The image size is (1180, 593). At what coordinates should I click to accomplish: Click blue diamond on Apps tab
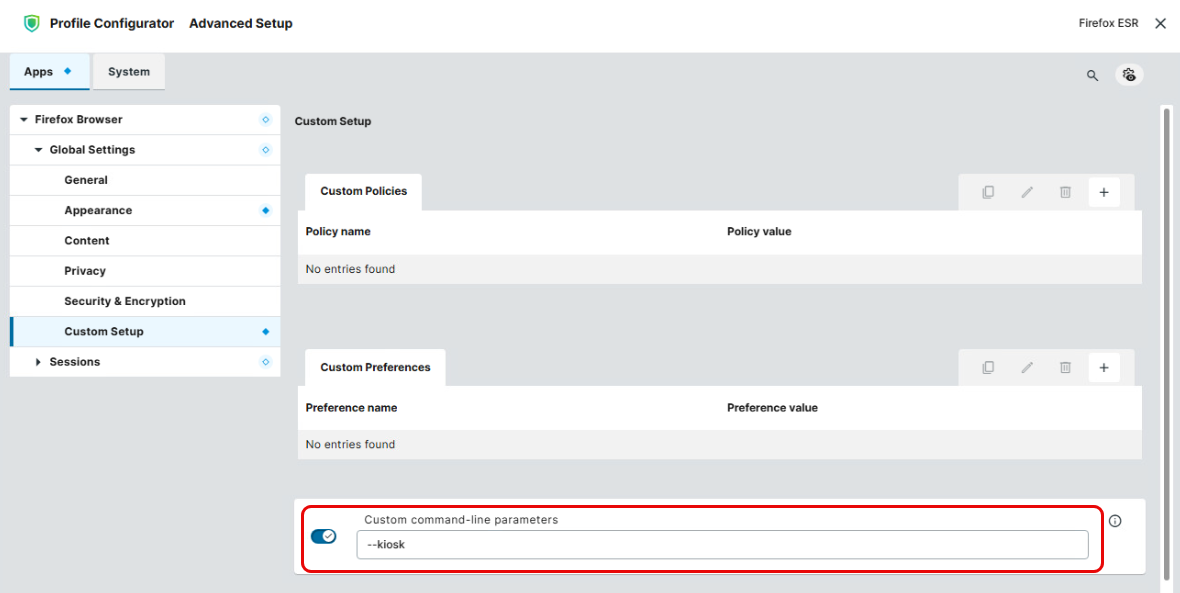(x=67, y=71)
